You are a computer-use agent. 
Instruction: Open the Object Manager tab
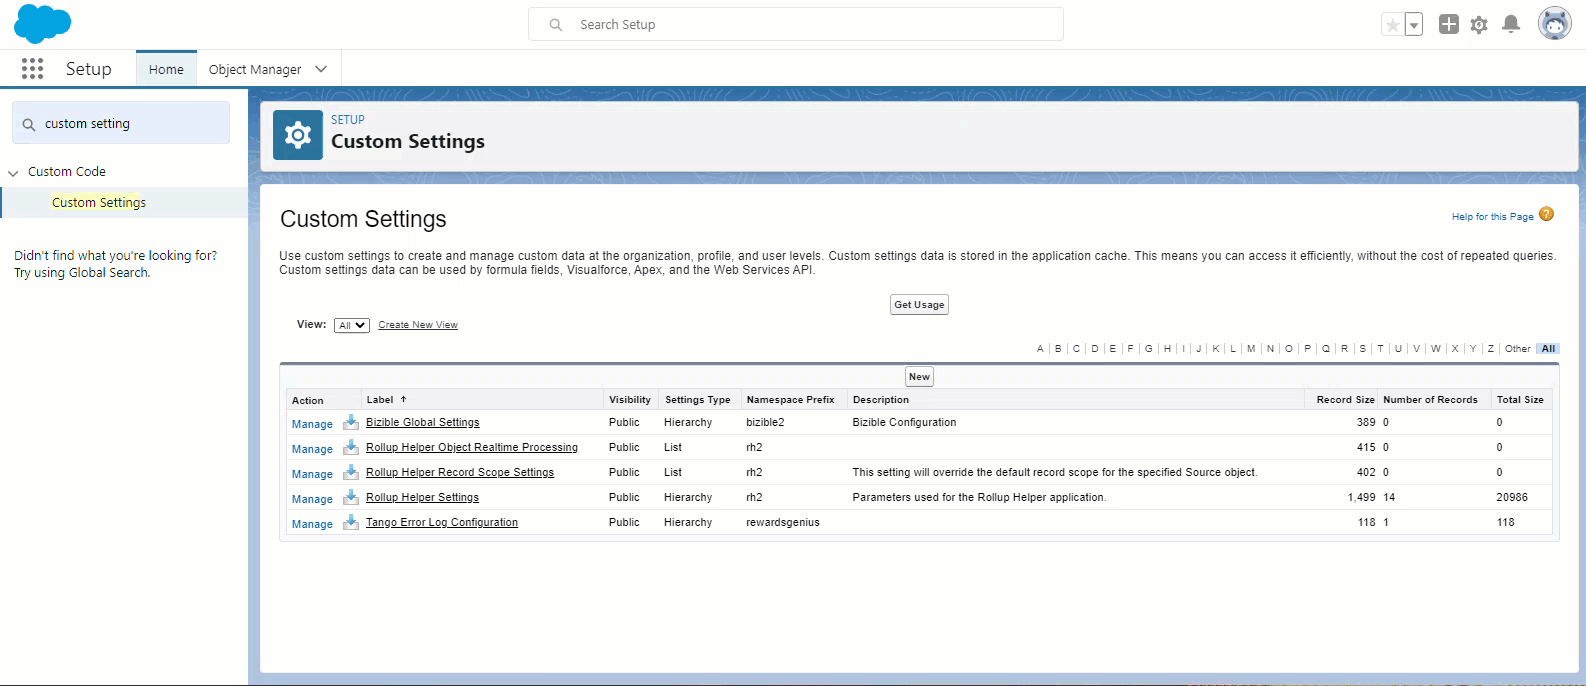click(255, 69)
